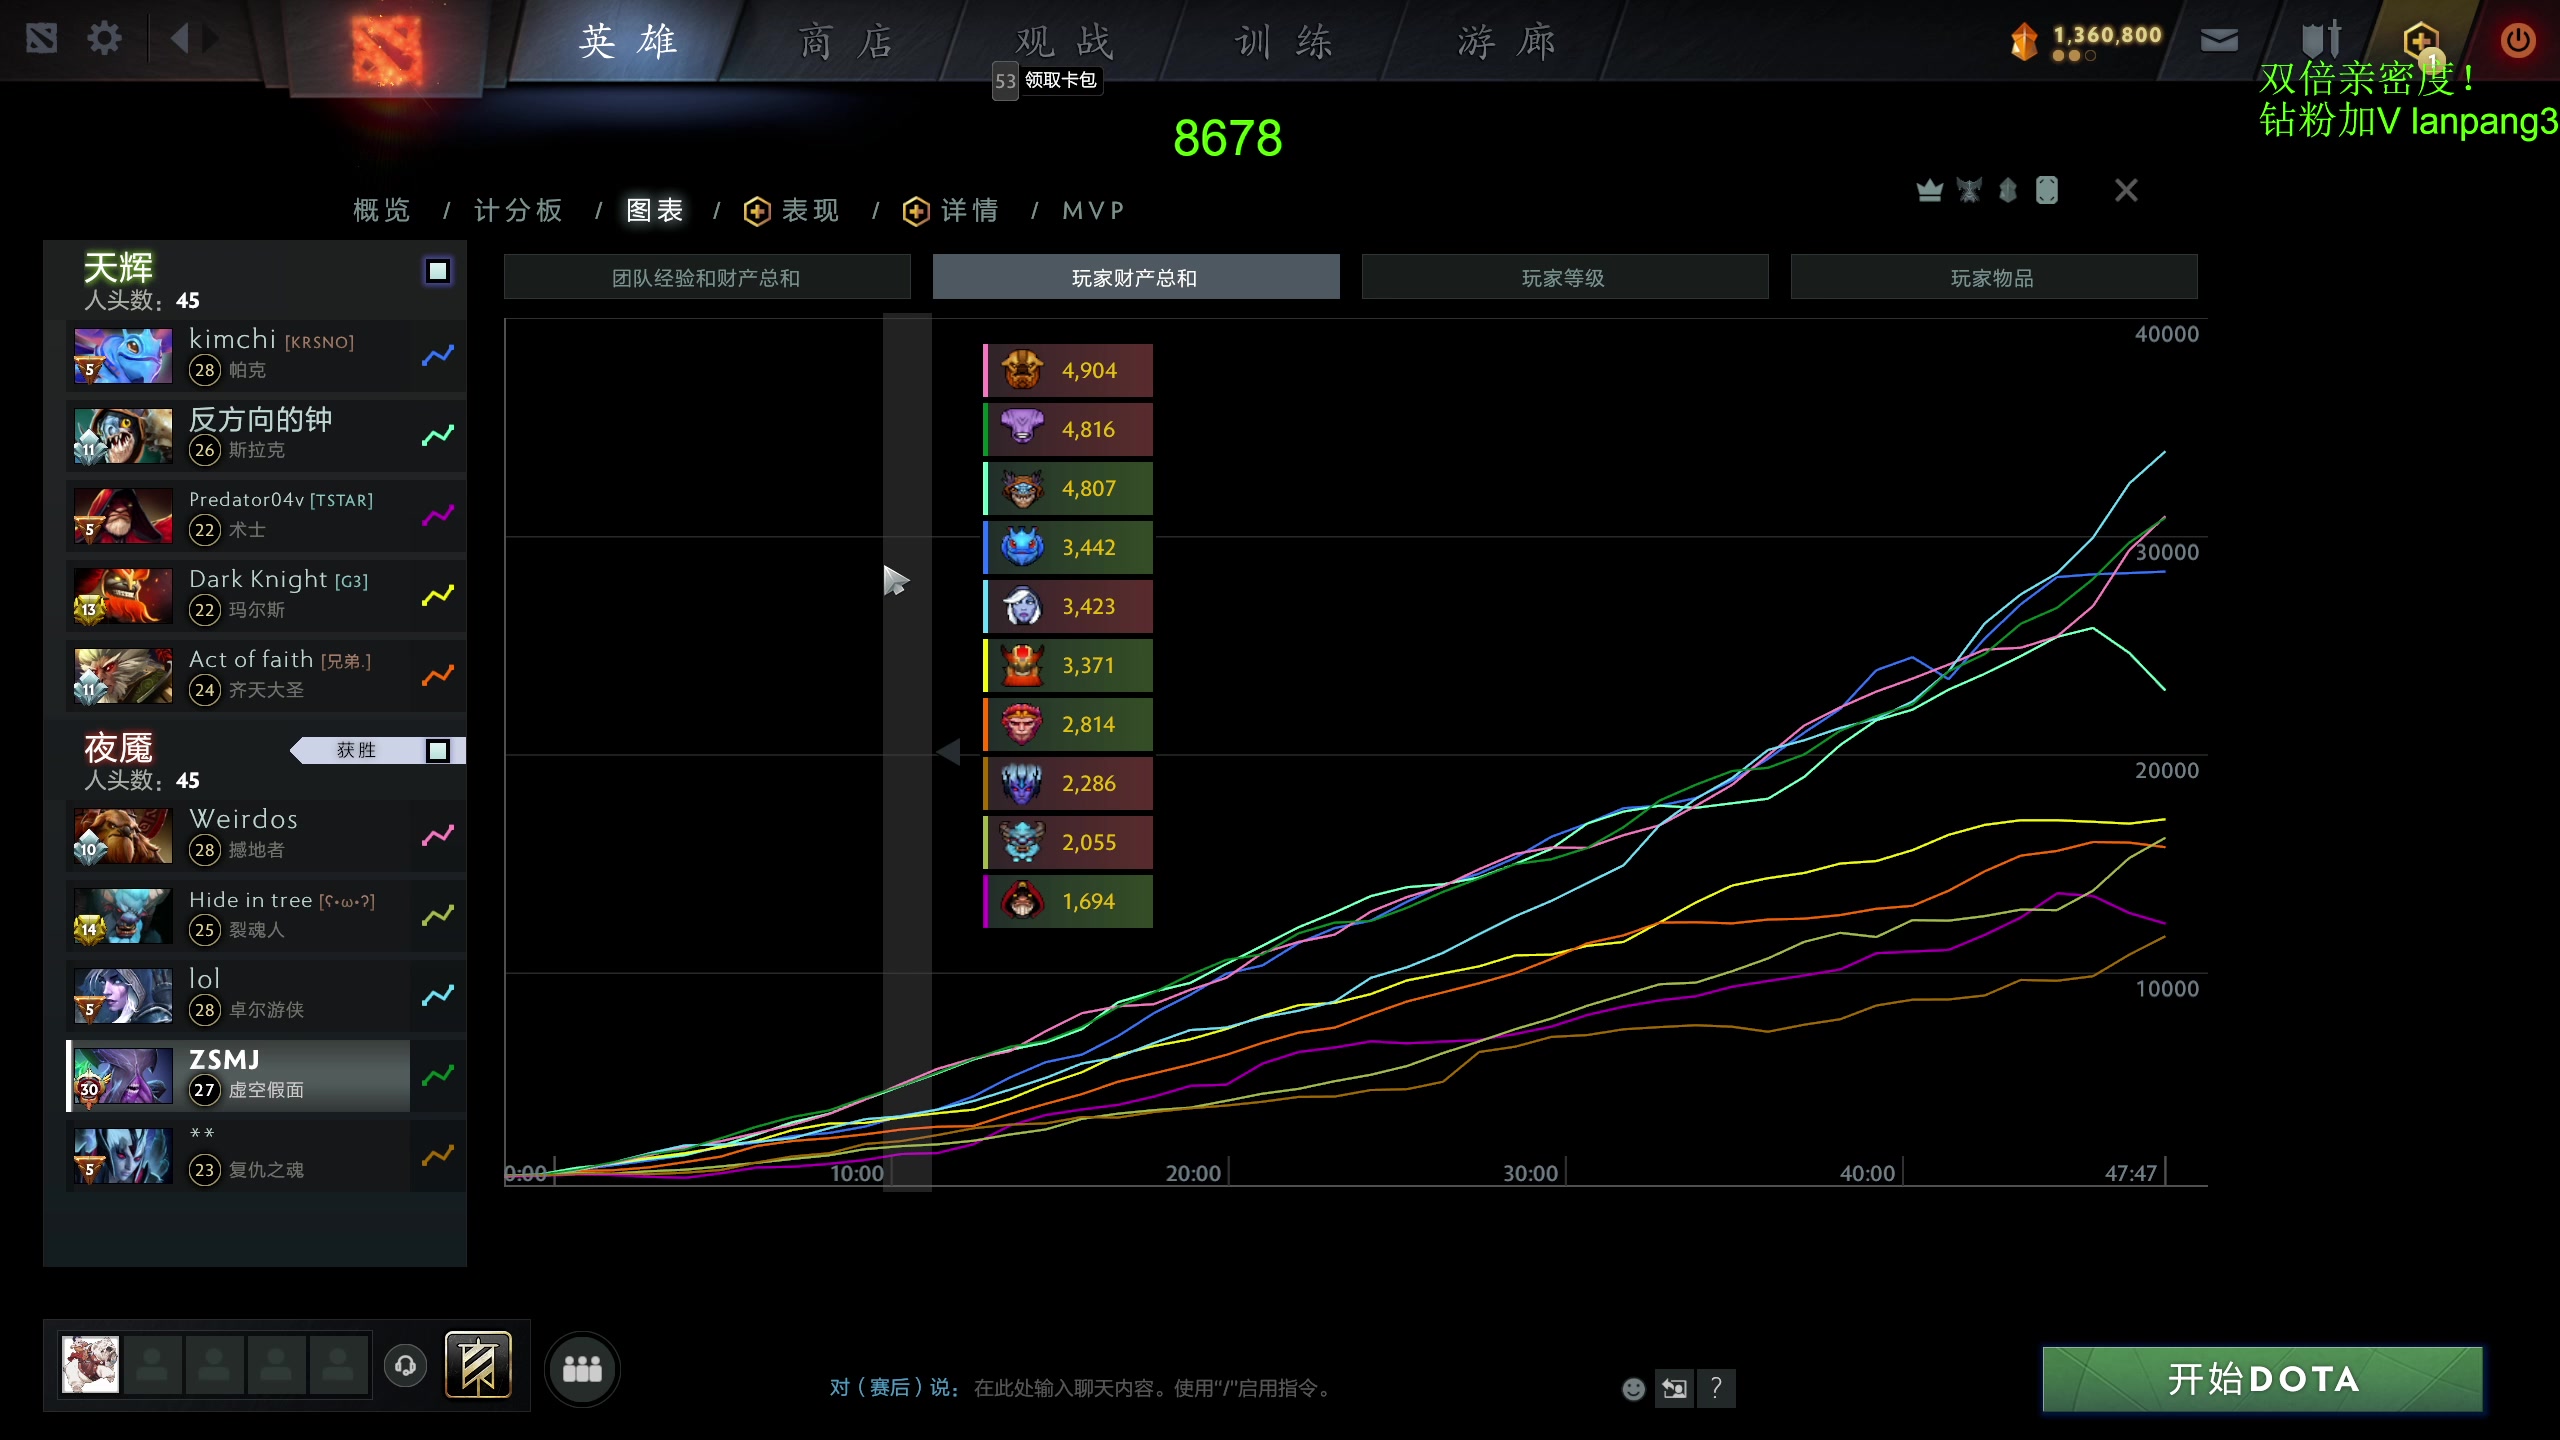Click the 领取卡包 claim pack button

click(1047, 80)
